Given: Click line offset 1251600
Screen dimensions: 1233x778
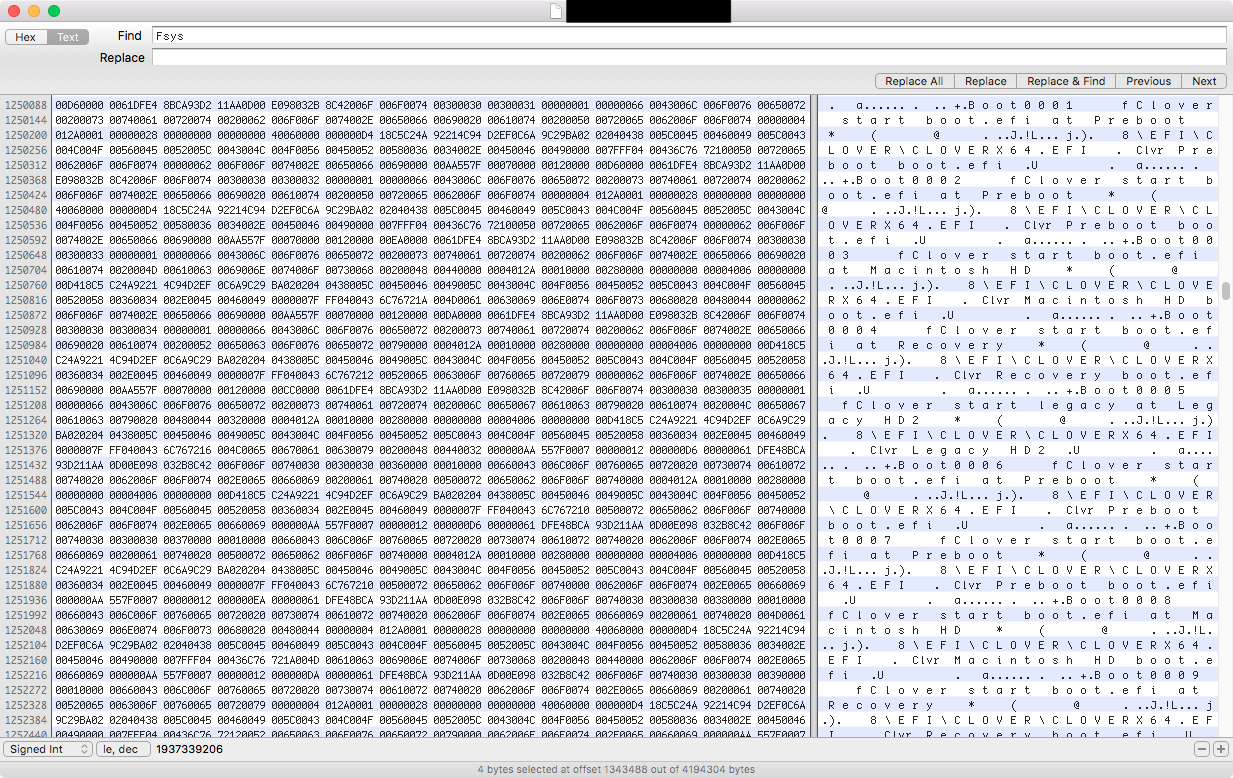Looking at the screenshot, I should (25, 510).
